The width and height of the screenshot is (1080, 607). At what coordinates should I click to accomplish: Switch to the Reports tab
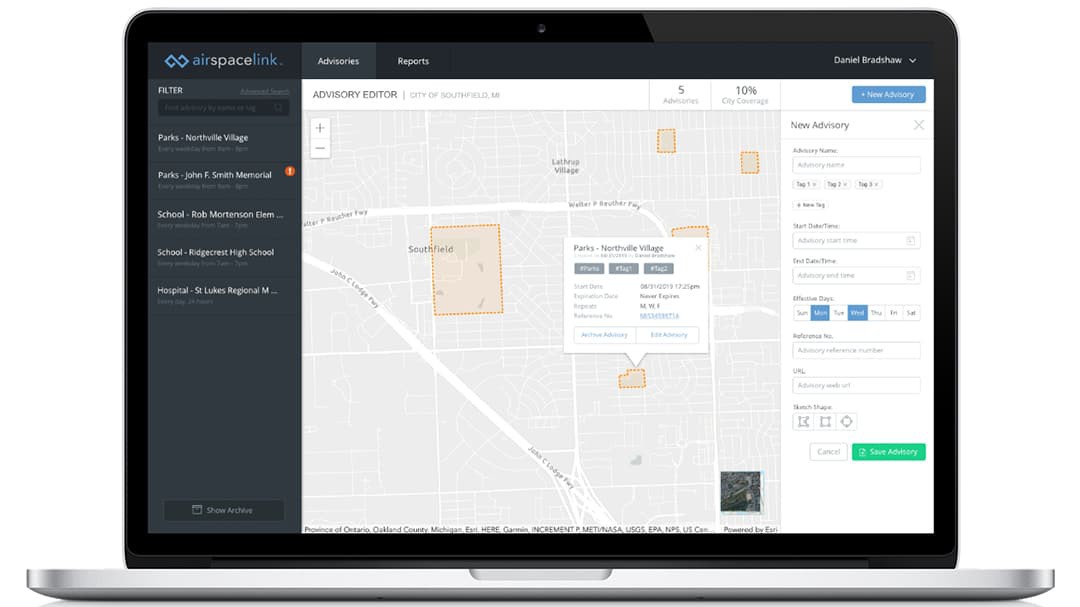click(413, 61)
